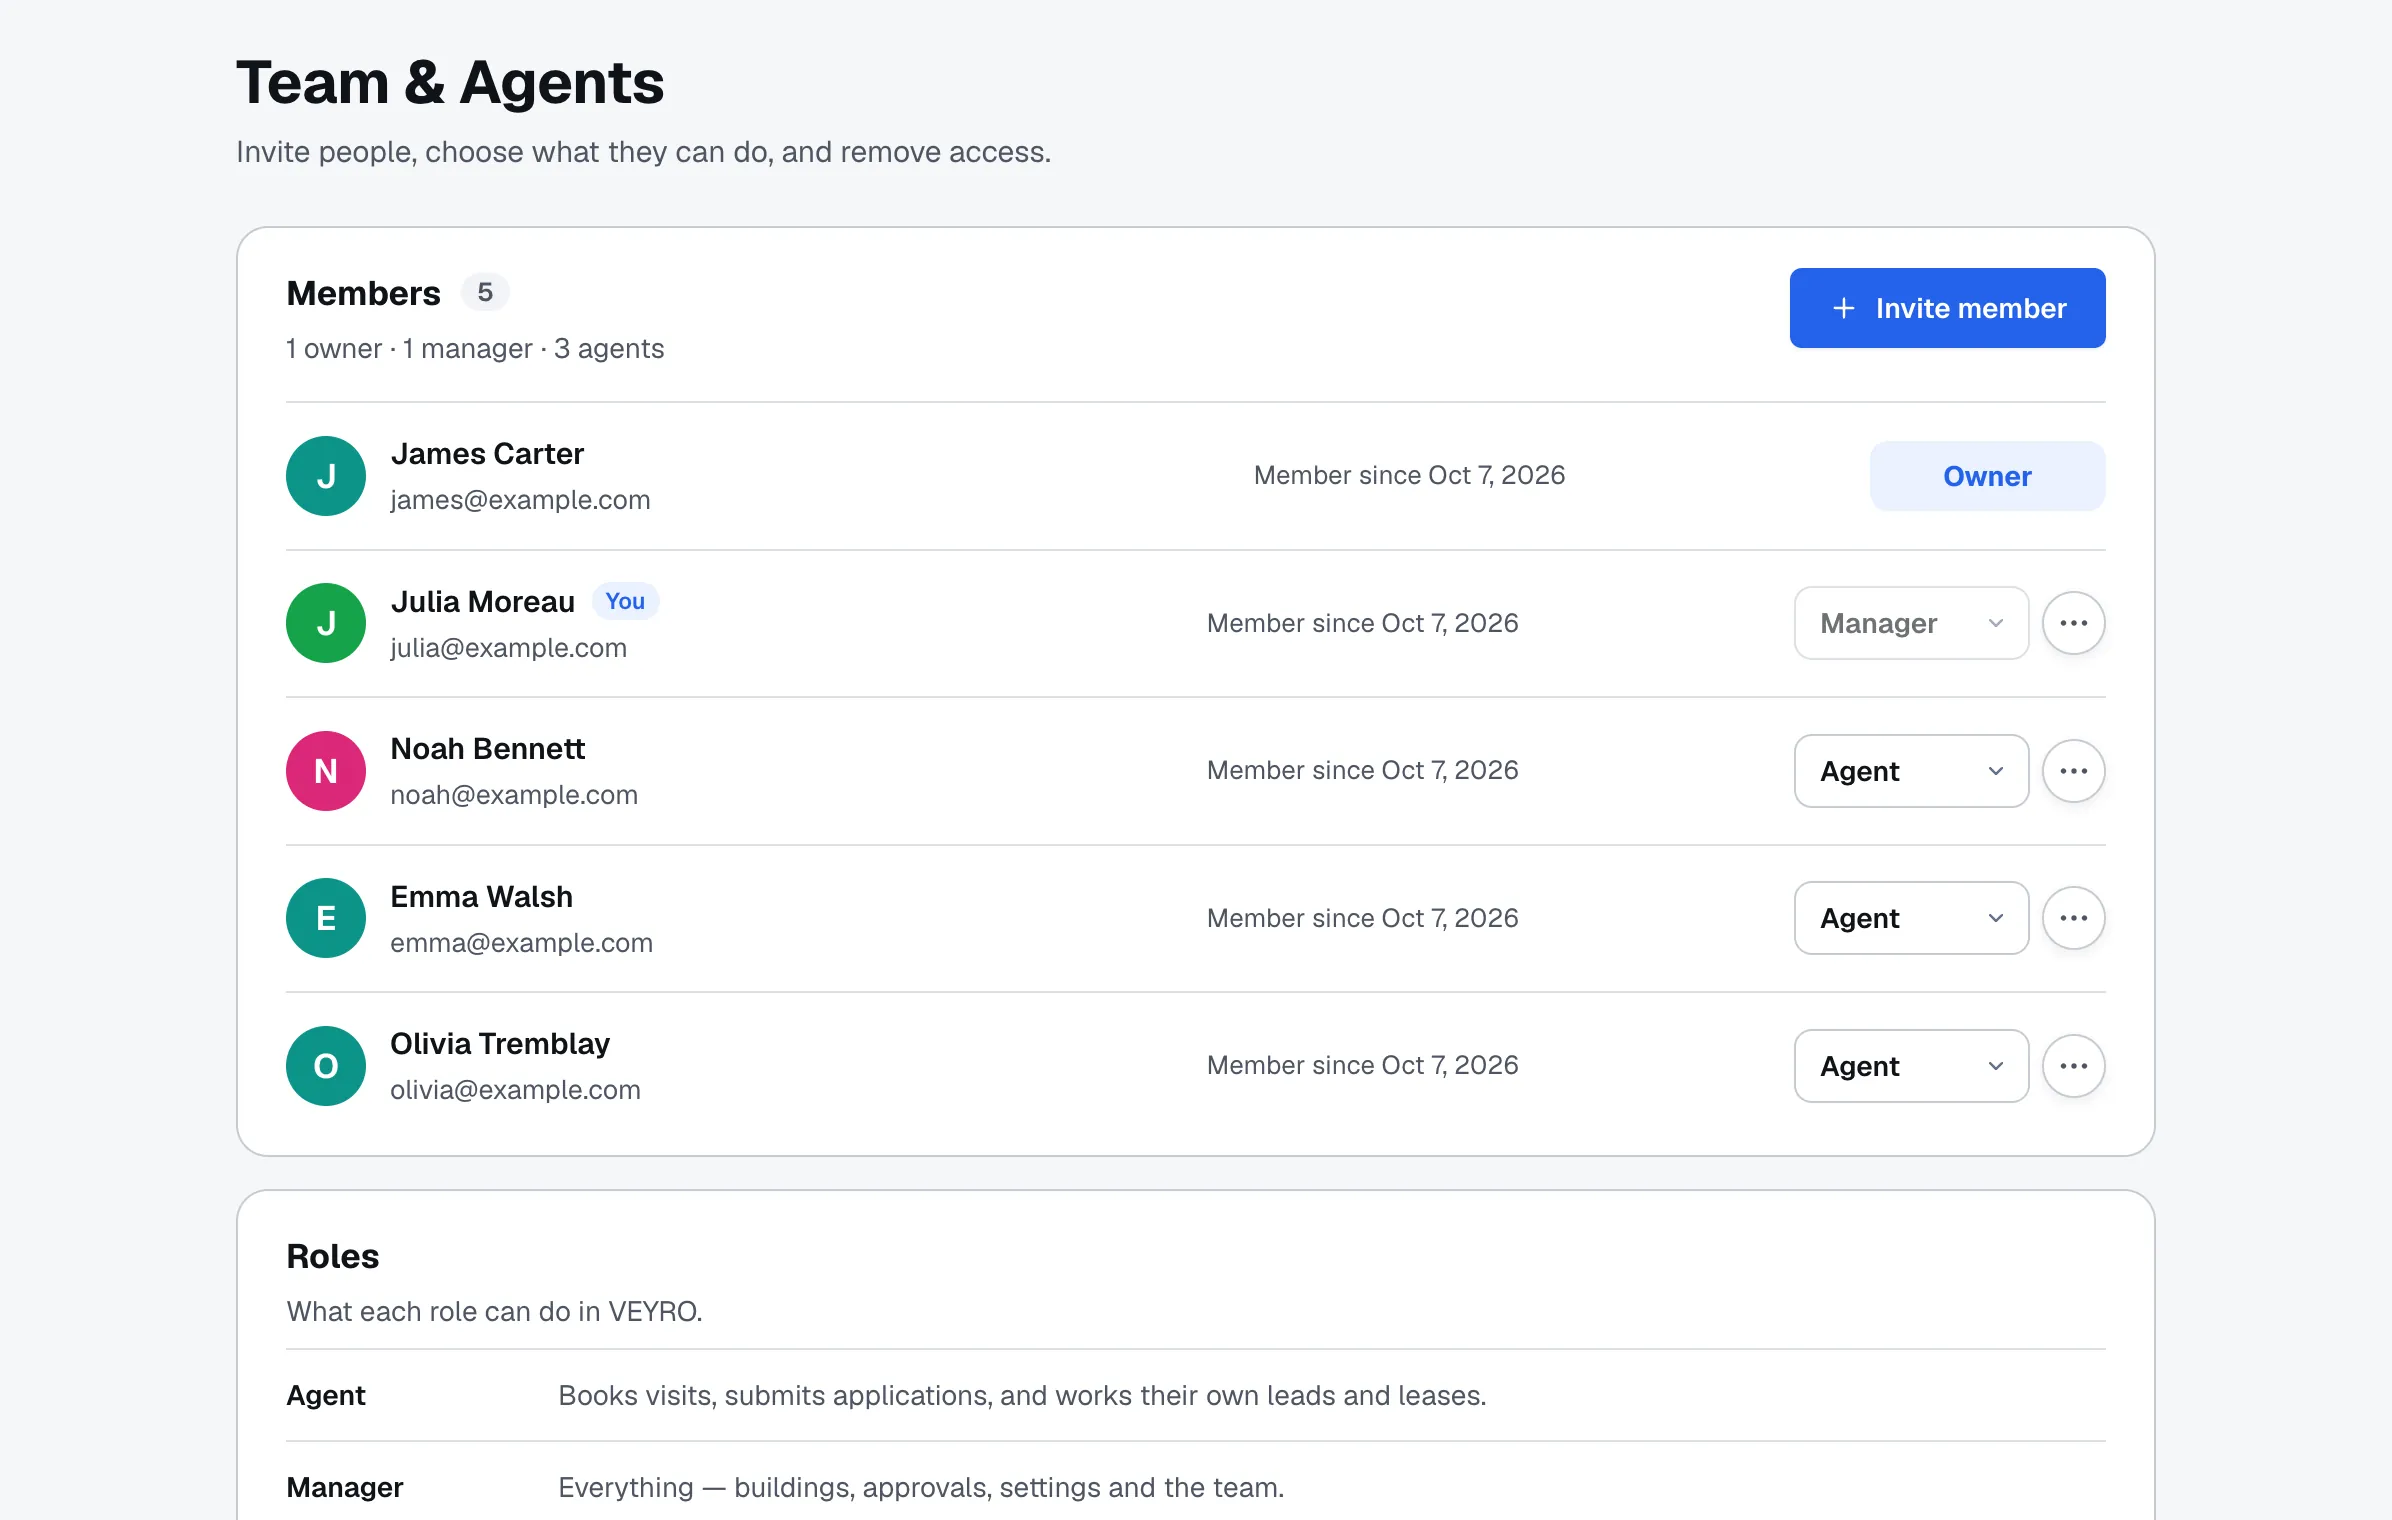This screenshot has width=2392, height=1520.
Task: Select the email james@example.com
Action: click(520, 500)
